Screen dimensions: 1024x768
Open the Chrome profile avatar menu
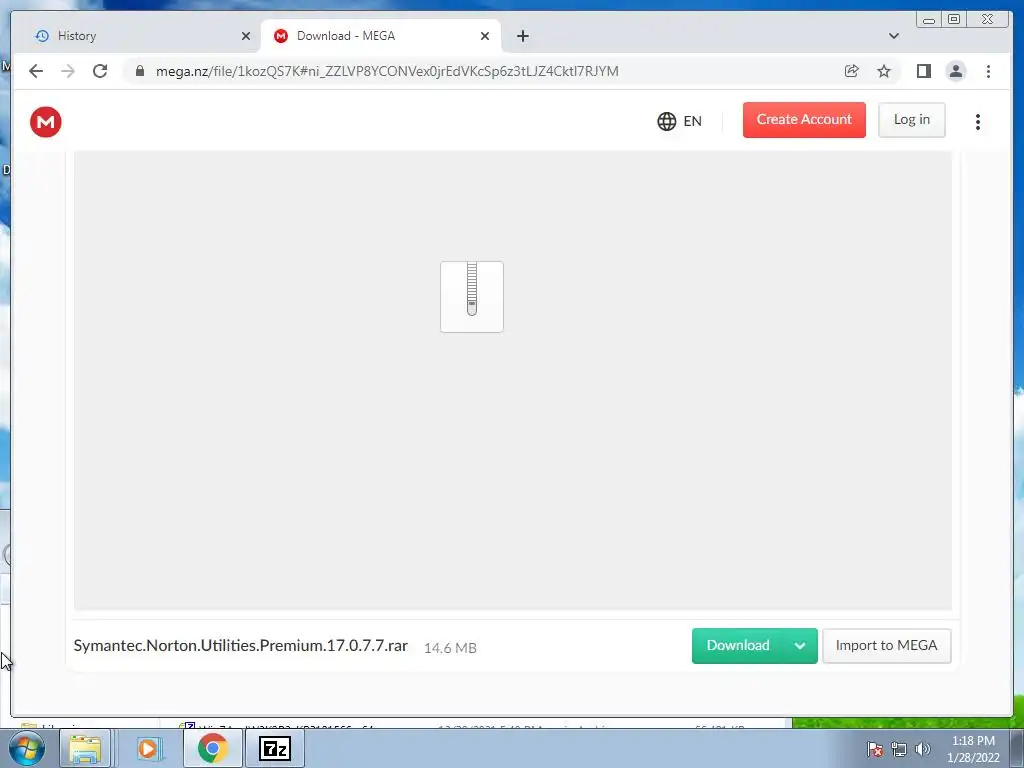pyautogui.click(x=956, y=71)
